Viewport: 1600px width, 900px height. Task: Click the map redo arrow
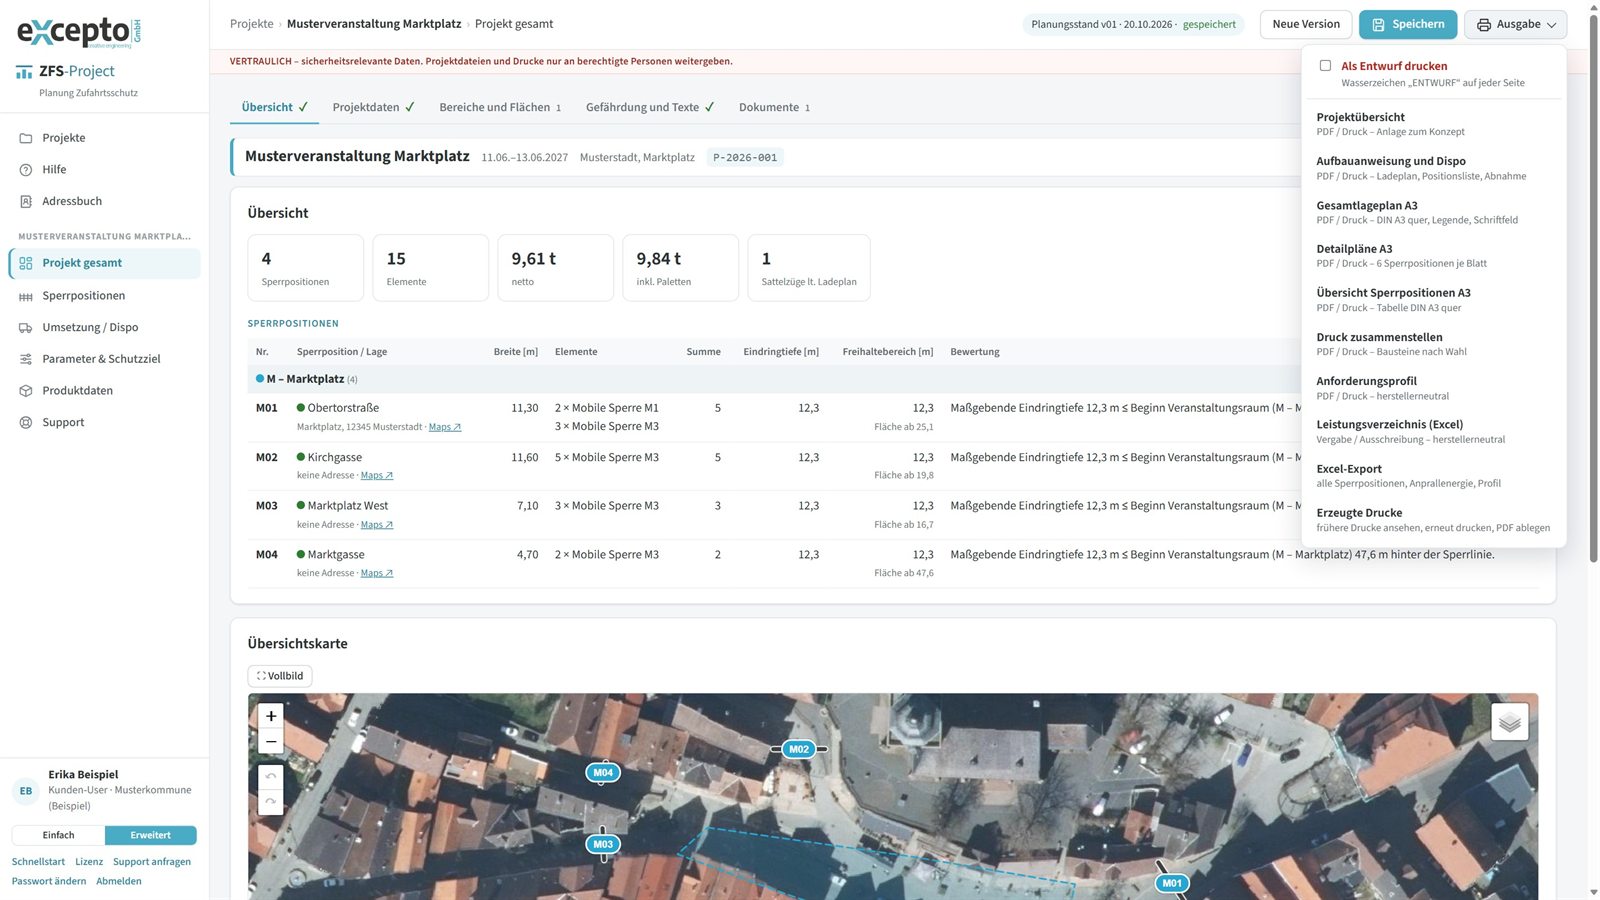pos(271,802)
